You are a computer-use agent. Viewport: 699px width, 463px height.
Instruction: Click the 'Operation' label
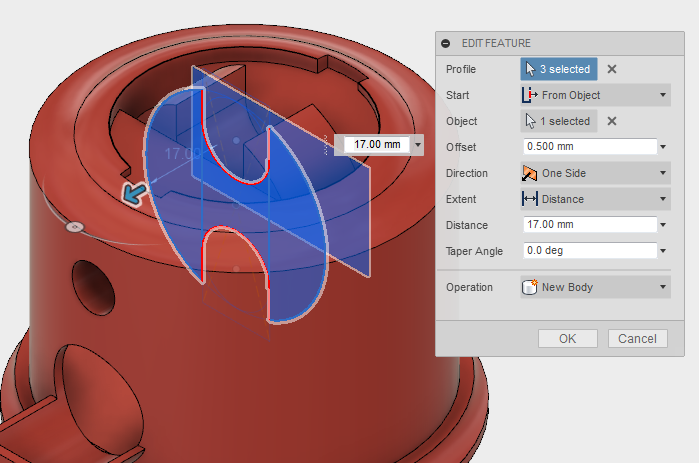(x=469, y=287)
